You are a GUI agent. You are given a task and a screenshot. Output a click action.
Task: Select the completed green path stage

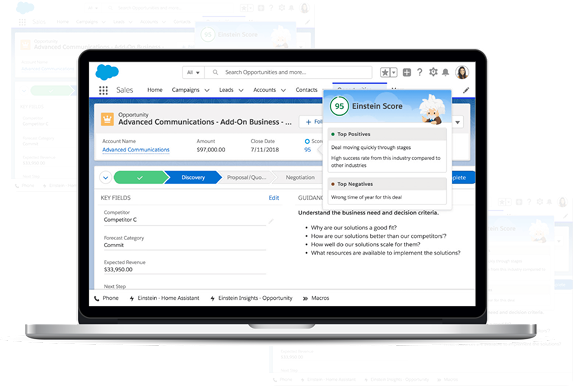tap(140, 178)
